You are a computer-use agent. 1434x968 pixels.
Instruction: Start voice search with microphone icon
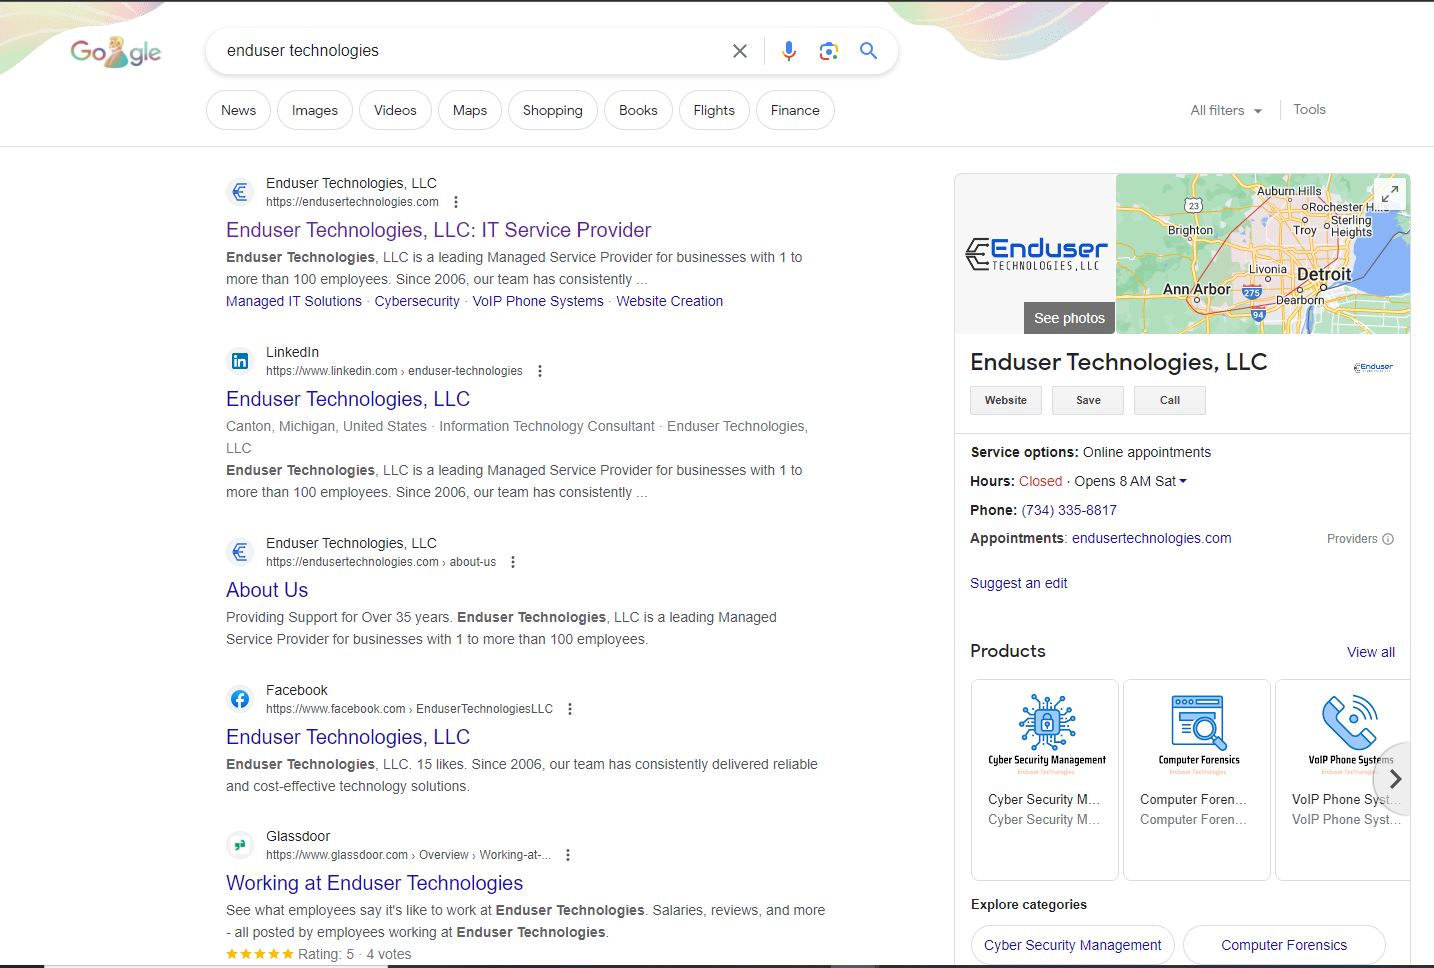tap(789, 51)
